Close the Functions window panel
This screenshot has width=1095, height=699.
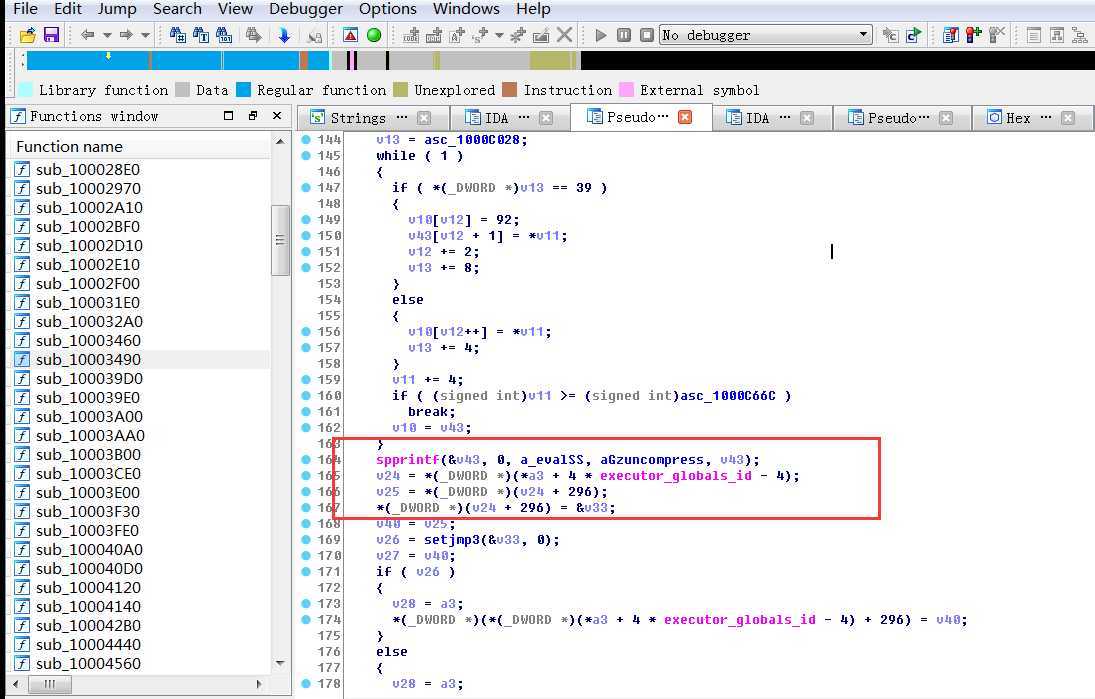click(x=277, y=116)
